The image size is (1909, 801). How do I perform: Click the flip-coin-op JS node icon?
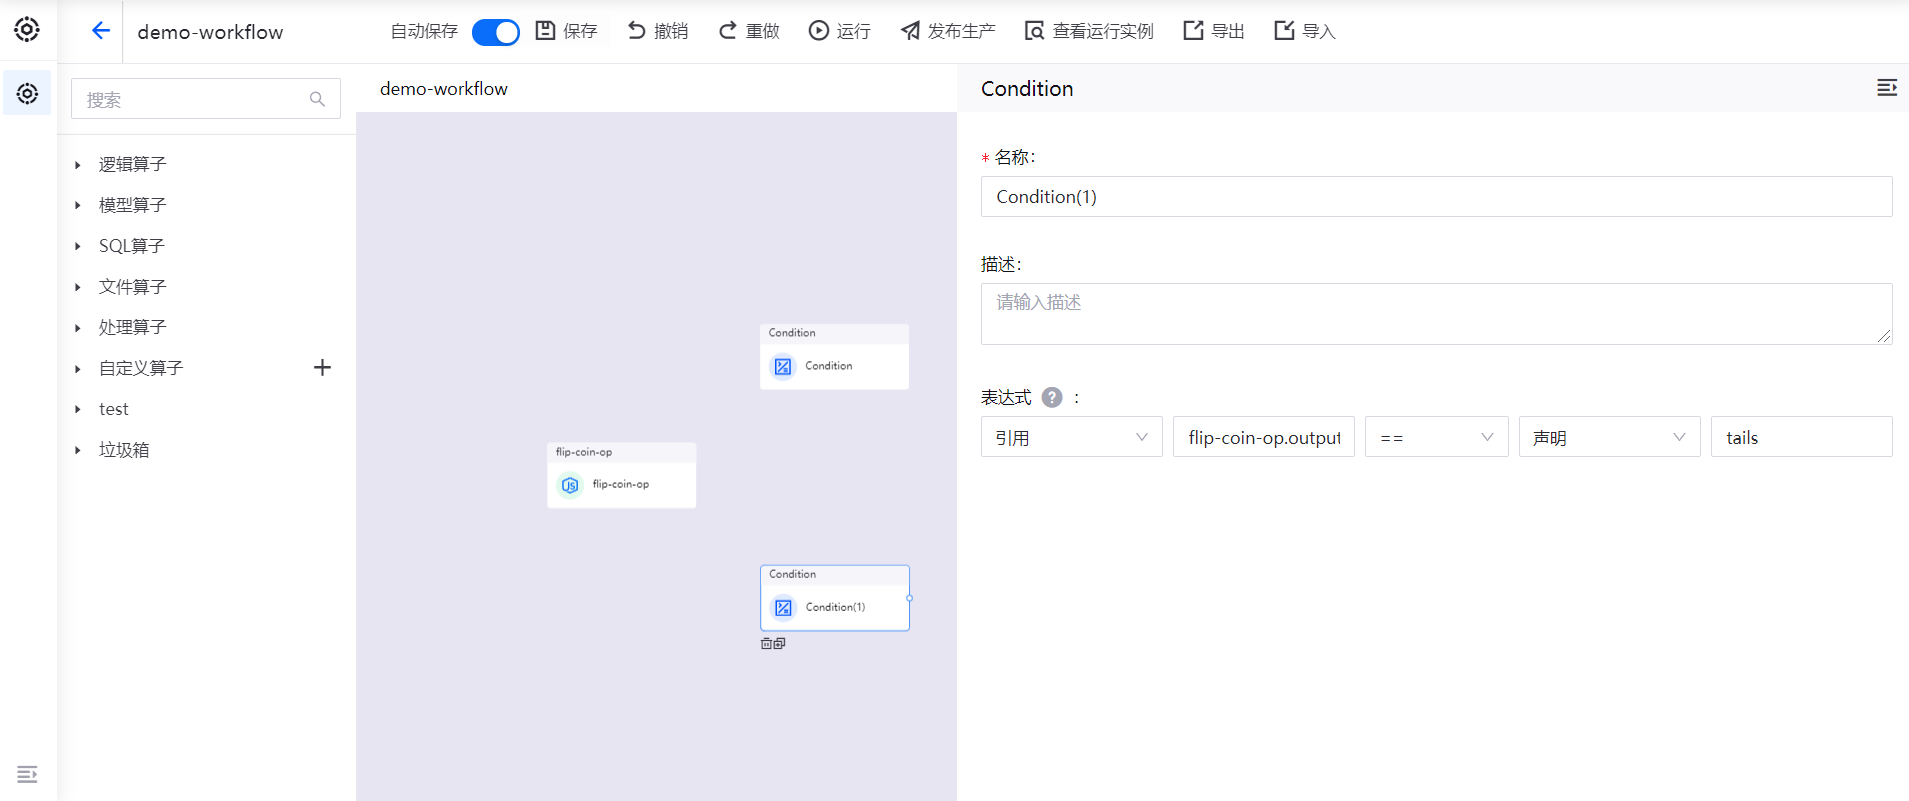tap(570, 485)
